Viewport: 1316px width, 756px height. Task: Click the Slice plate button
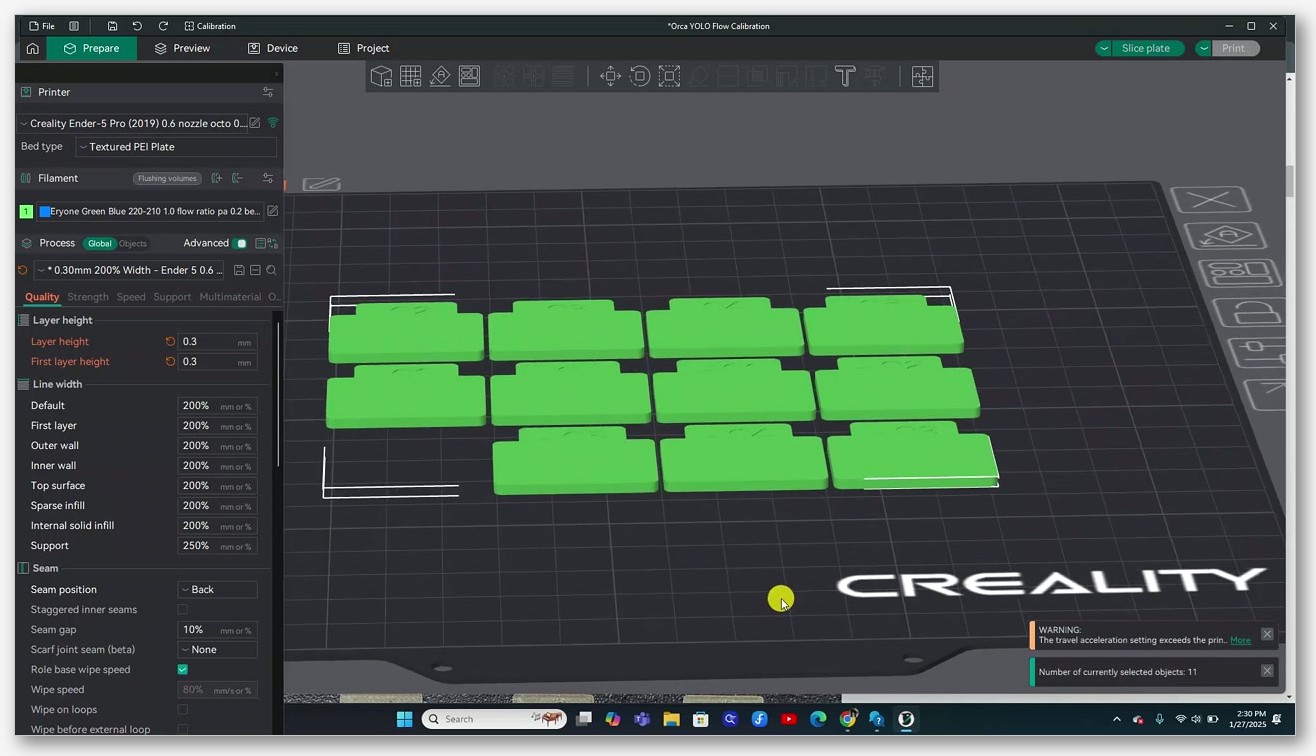(1146, 48)
